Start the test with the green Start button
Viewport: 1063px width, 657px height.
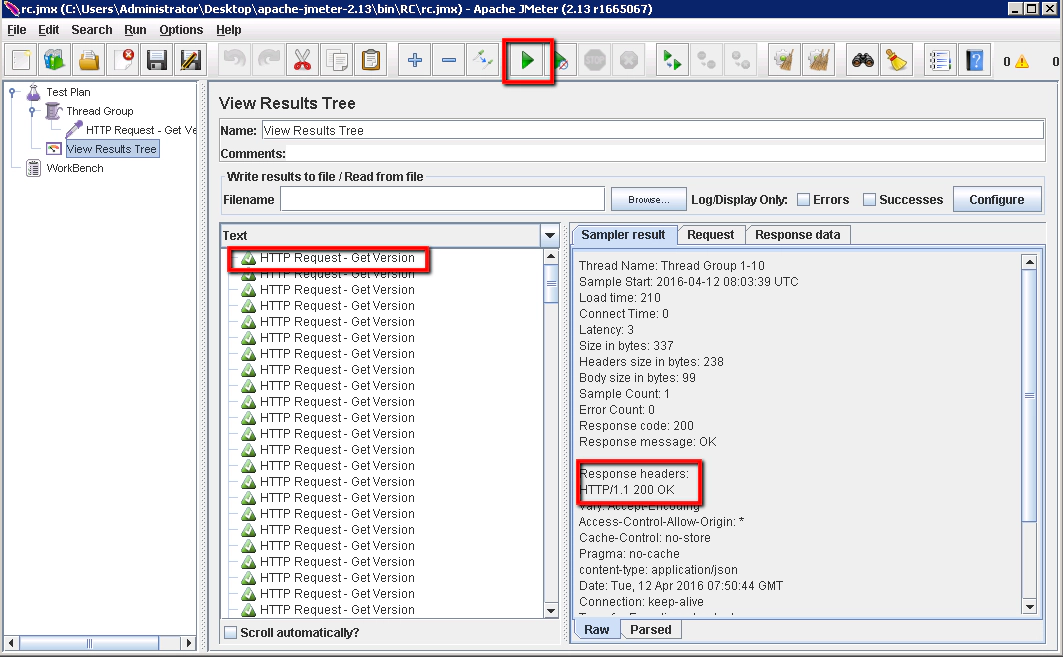tap(529, 60)
